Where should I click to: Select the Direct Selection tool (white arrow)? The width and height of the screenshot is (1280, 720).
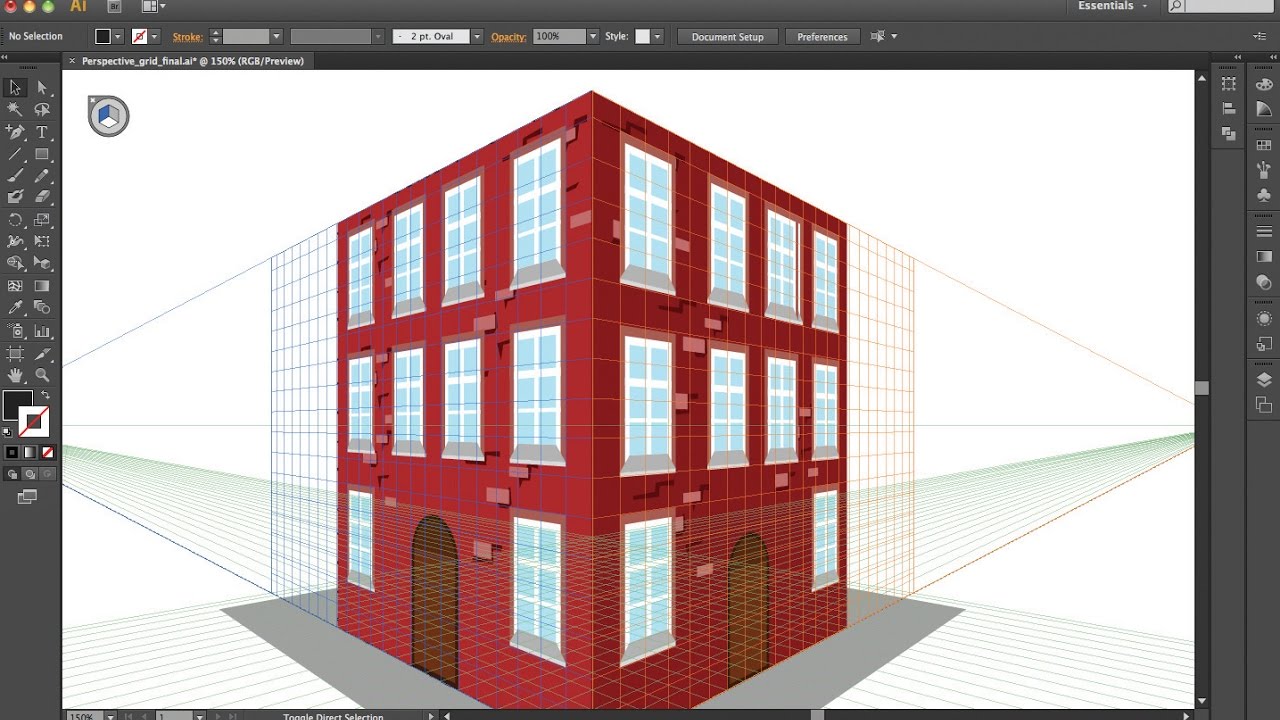click(42, 88)
